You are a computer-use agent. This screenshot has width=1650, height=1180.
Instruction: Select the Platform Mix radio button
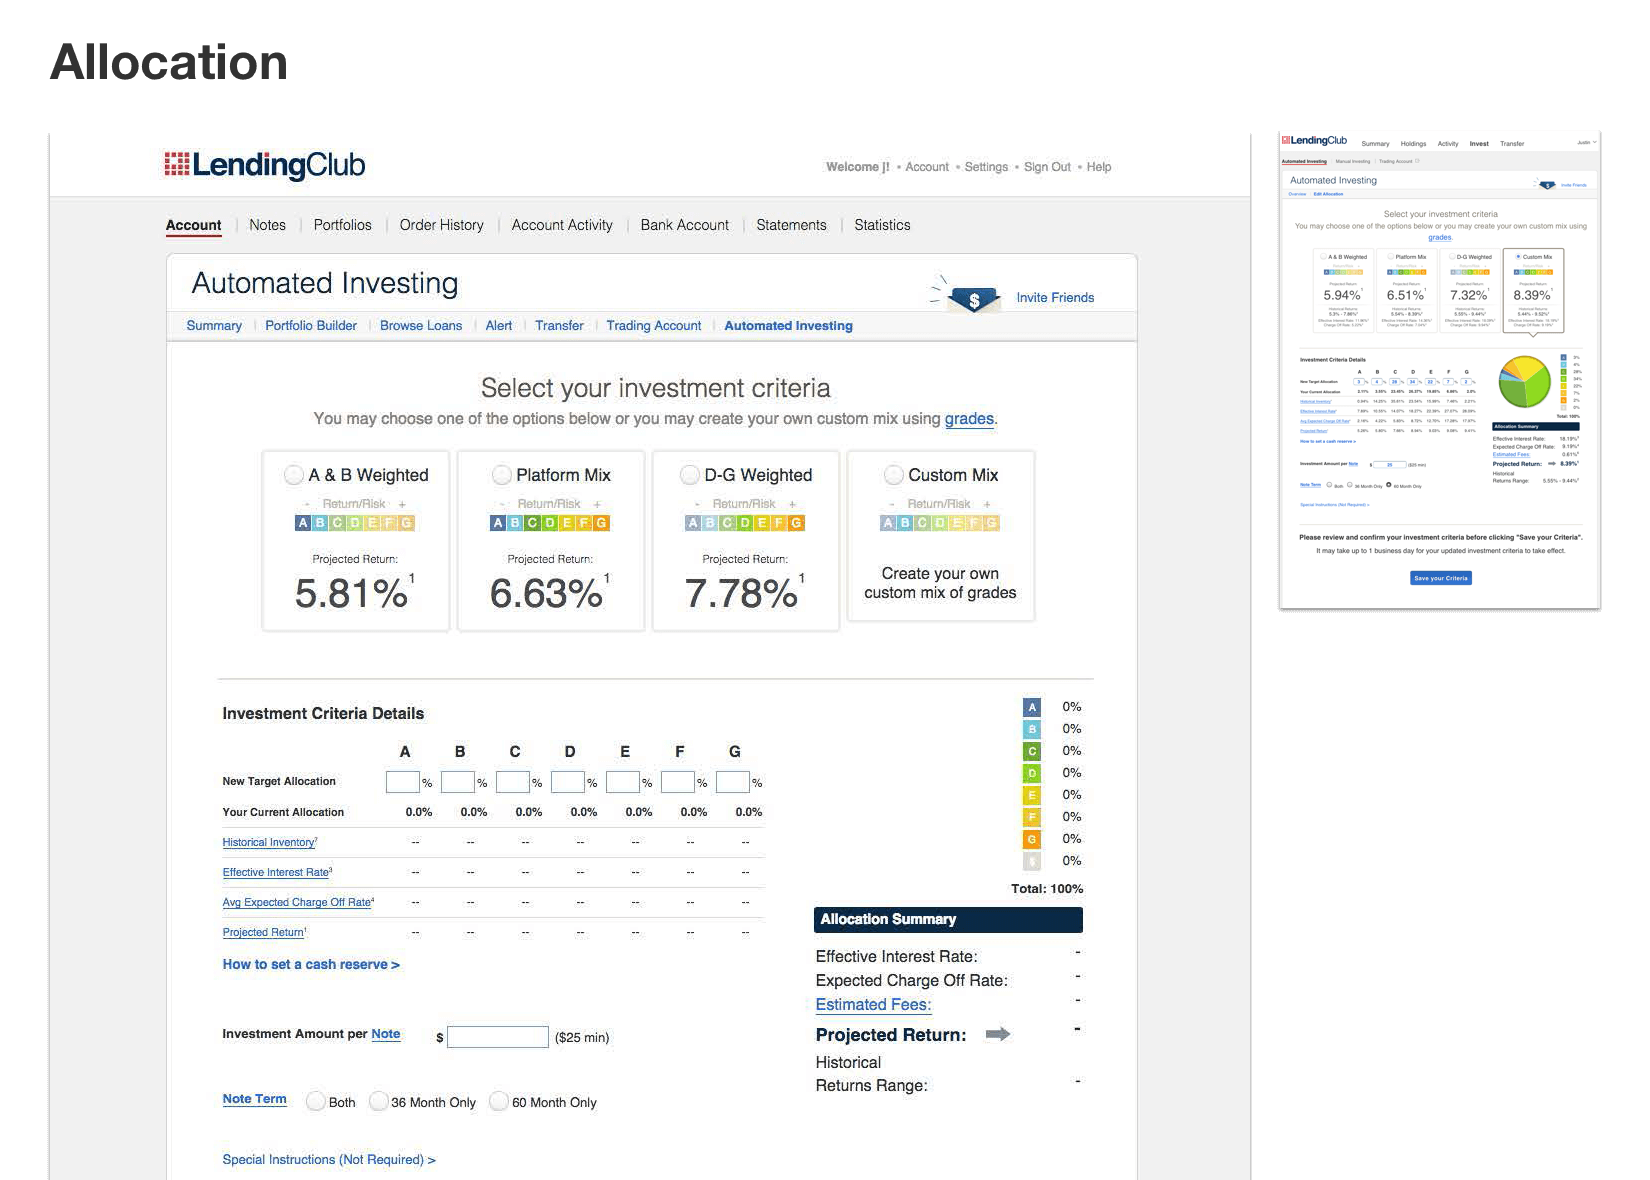(x=502, y=475)
